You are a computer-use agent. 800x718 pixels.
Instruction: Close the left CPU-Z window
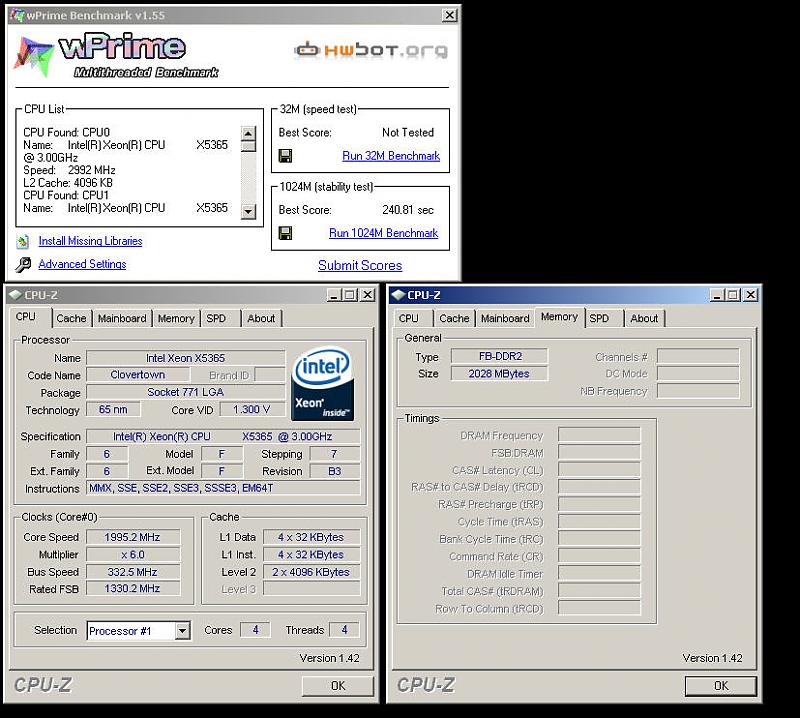coord(367,295)
